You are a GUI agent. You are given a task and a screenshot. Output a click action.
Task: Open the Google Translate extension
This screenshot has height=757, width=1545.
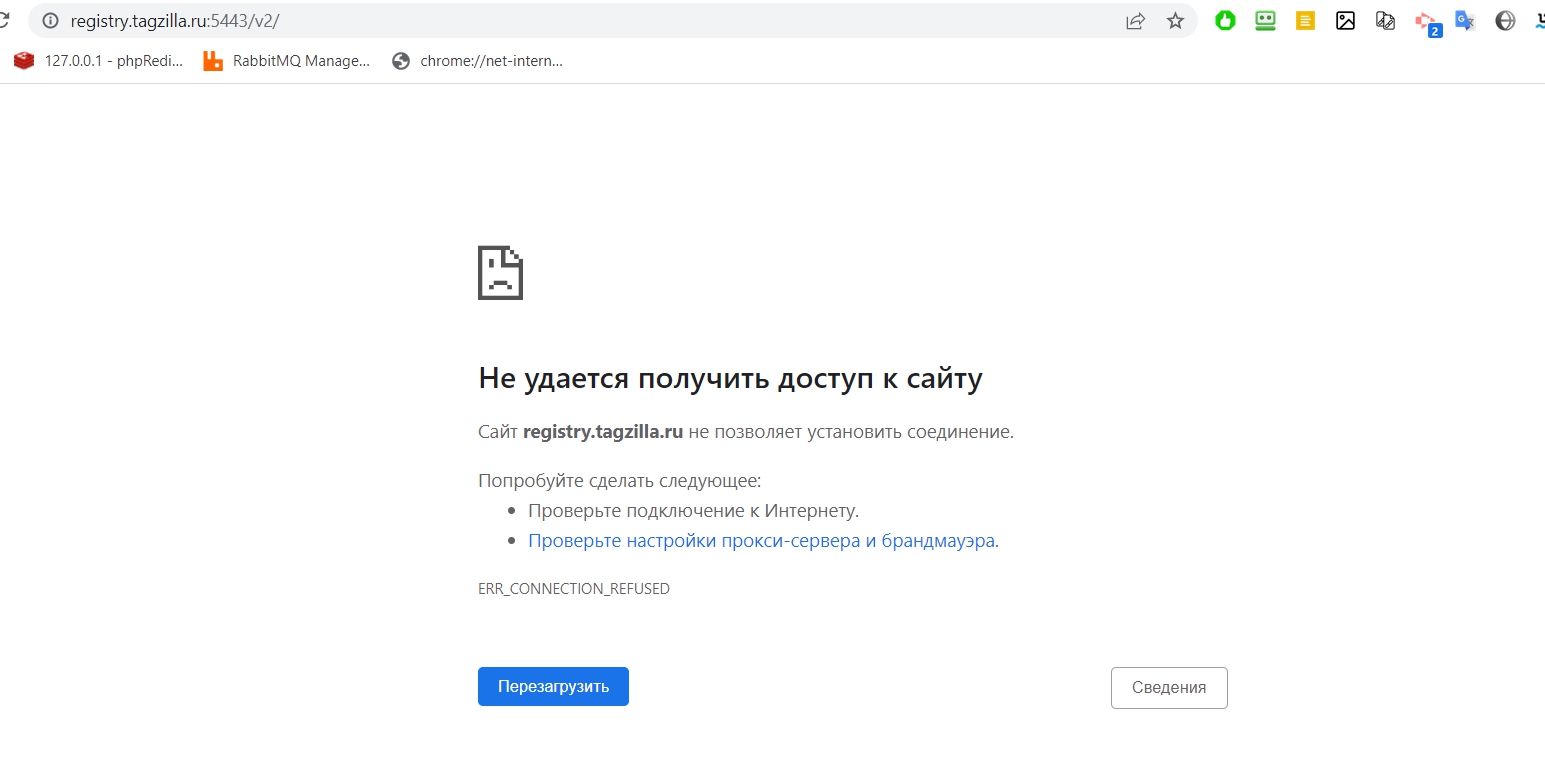(x=1465, y=20)
